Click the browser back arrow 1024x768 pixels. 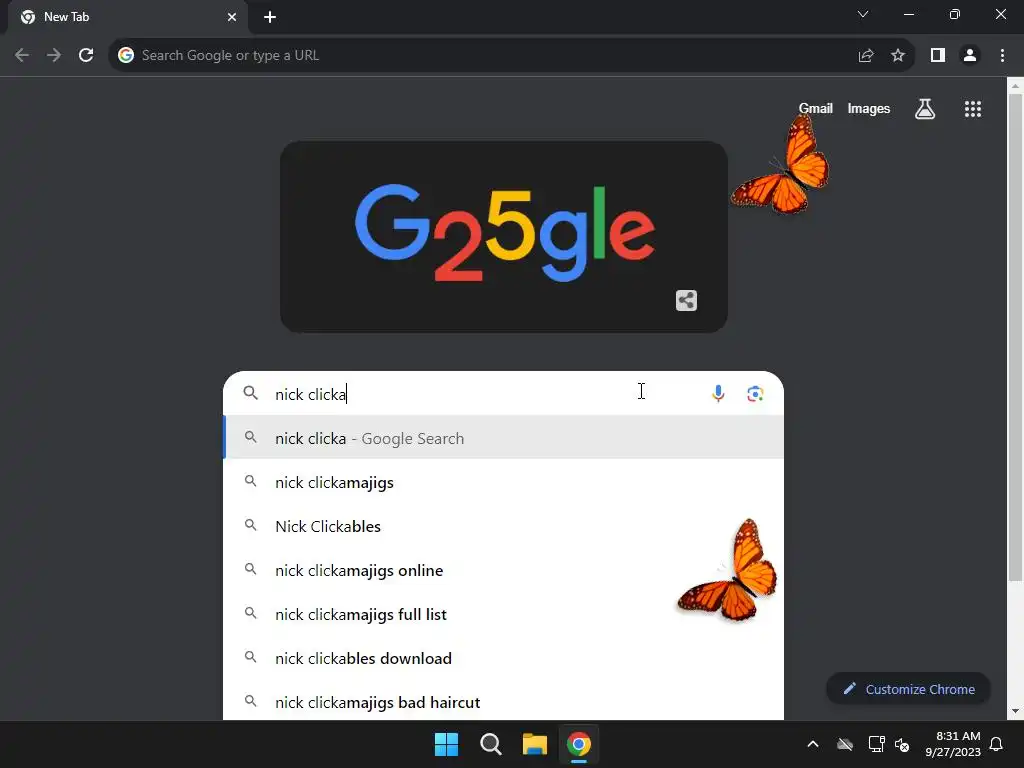[x=22, y=56]
